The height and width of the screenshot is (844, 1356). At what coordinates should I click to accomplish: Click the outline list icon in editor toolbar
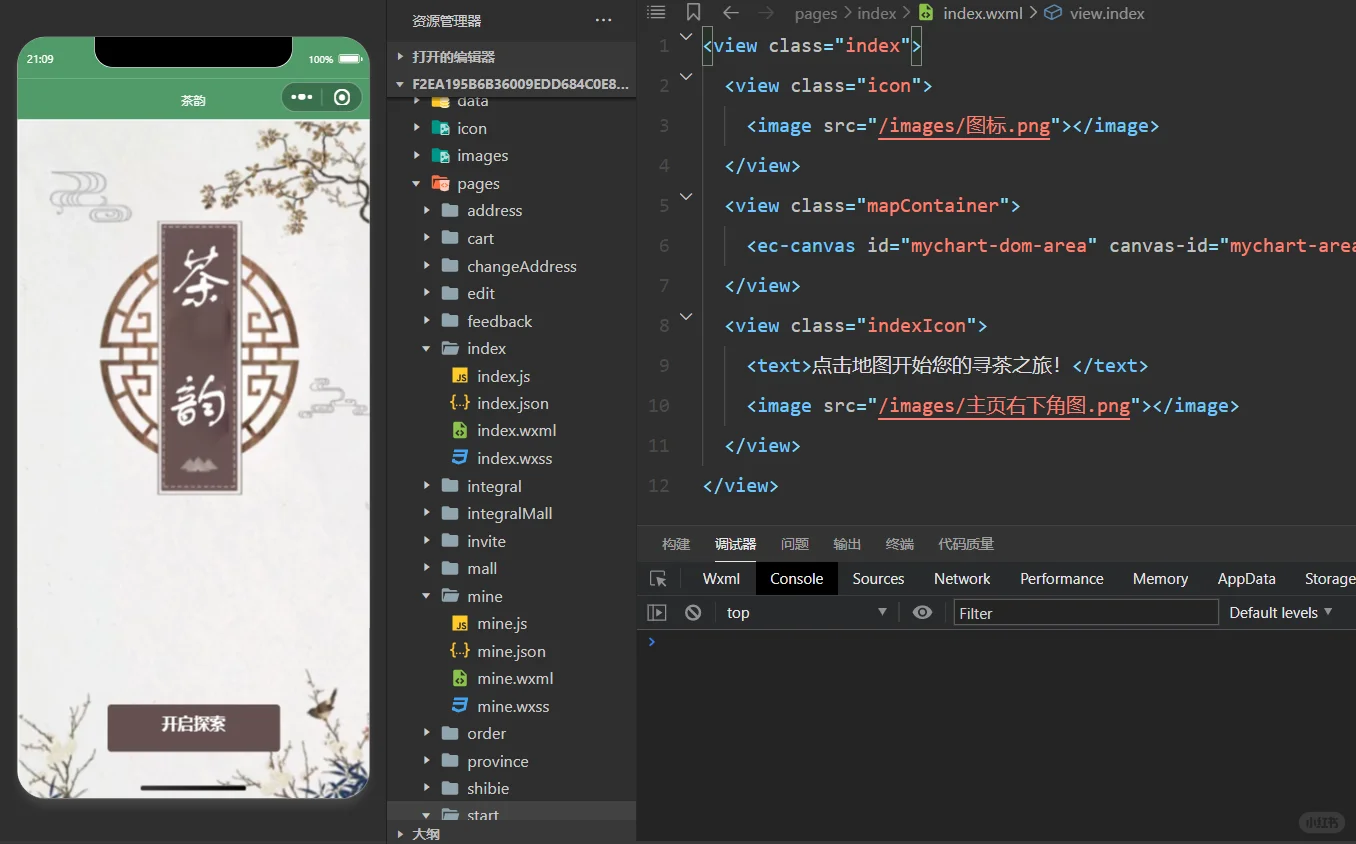656,13
